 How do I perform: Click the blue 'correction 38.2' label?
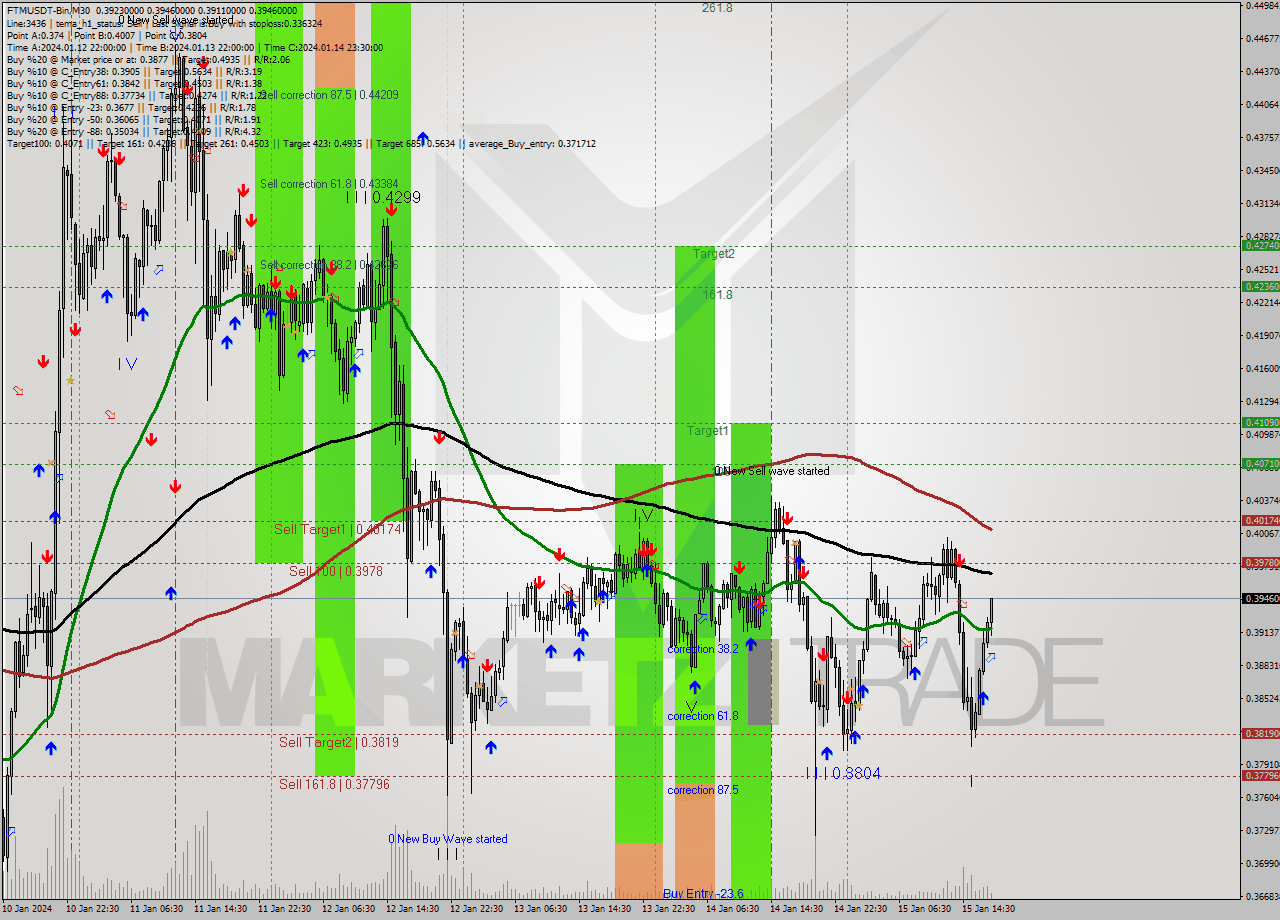(703, 649)
